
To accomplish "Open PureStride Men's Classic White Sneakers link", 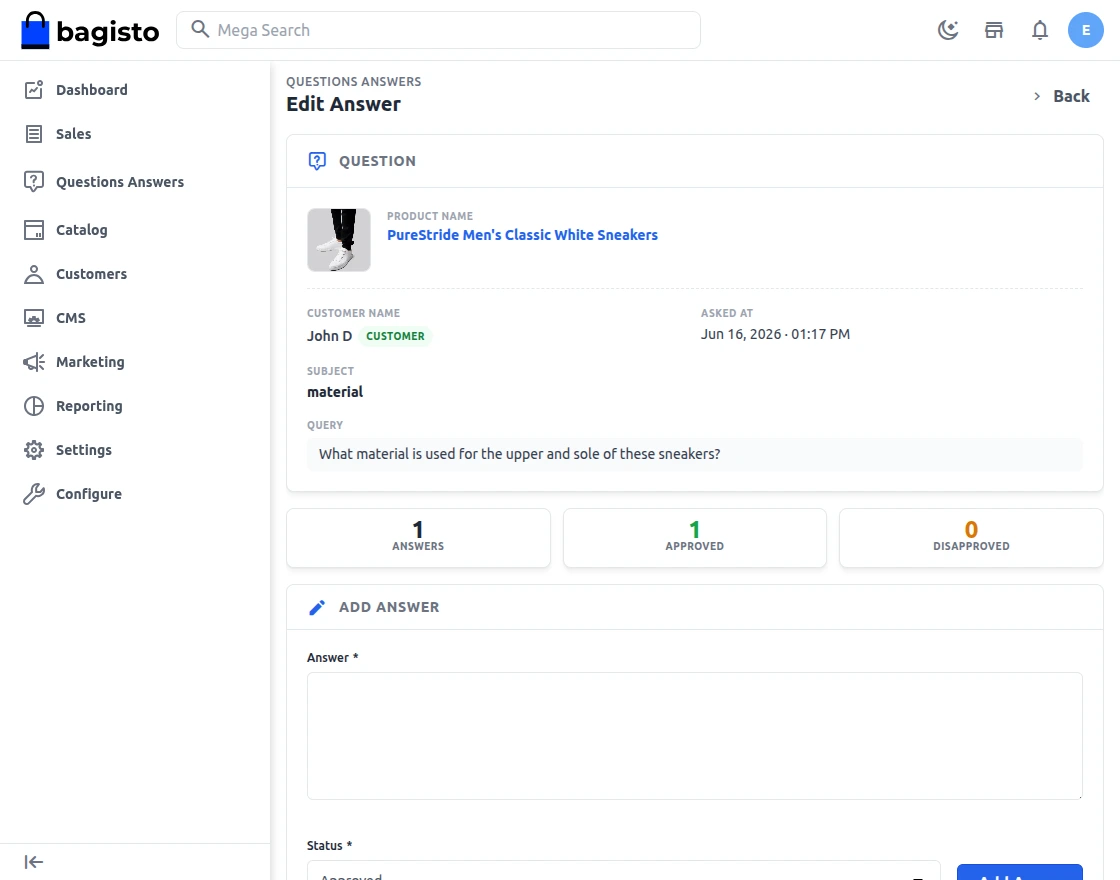I will click(522, 235).
